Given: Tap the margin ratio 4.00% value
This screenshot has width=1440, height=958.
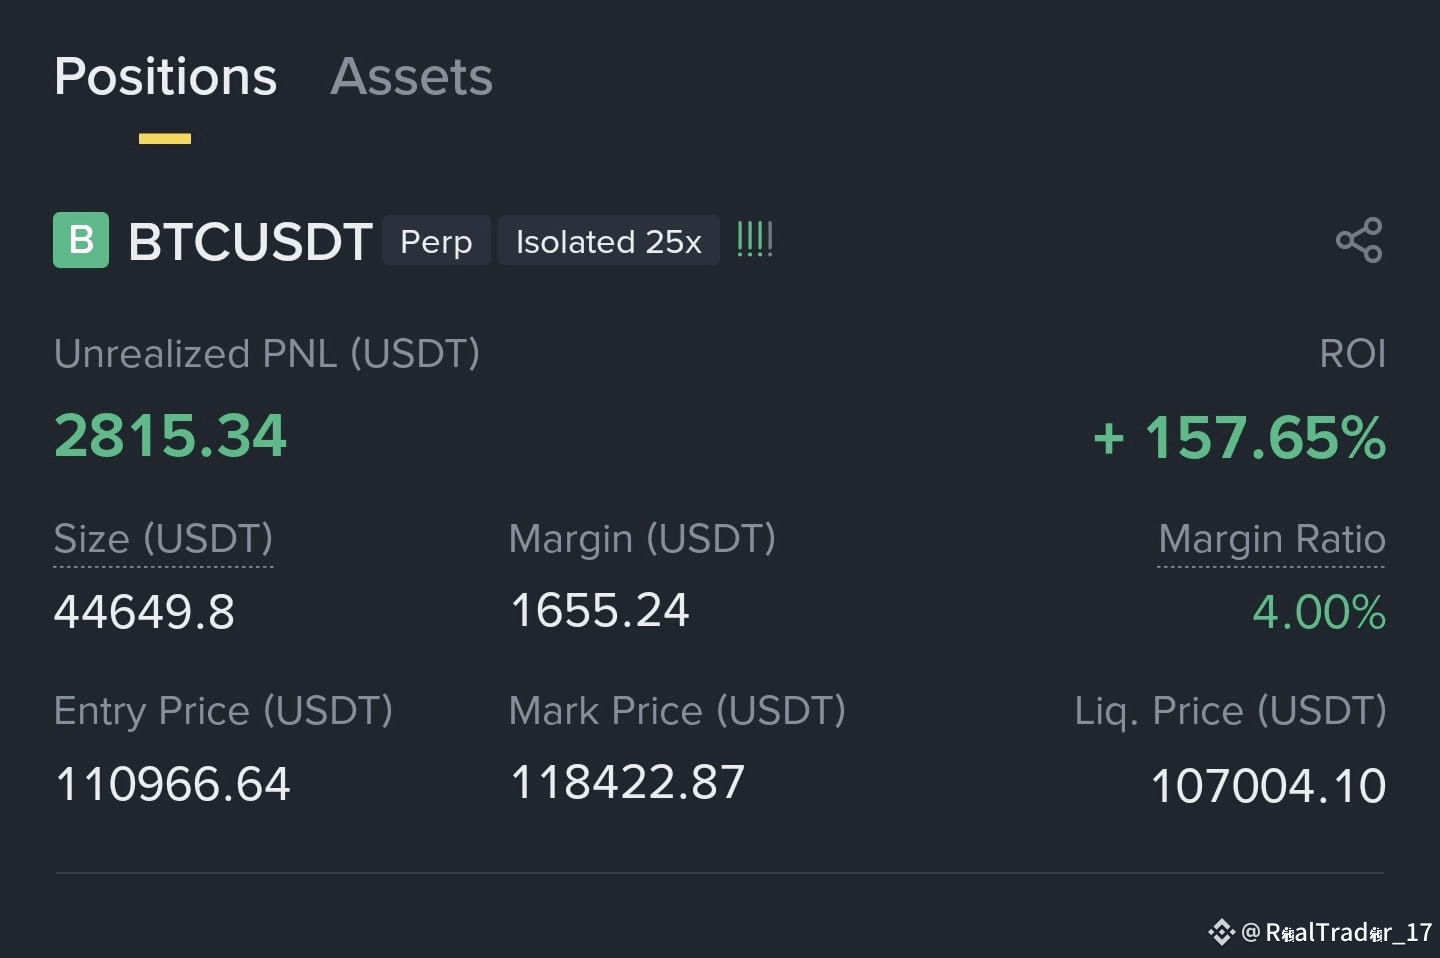Looking at the screenshot, I should [1319, 612].
